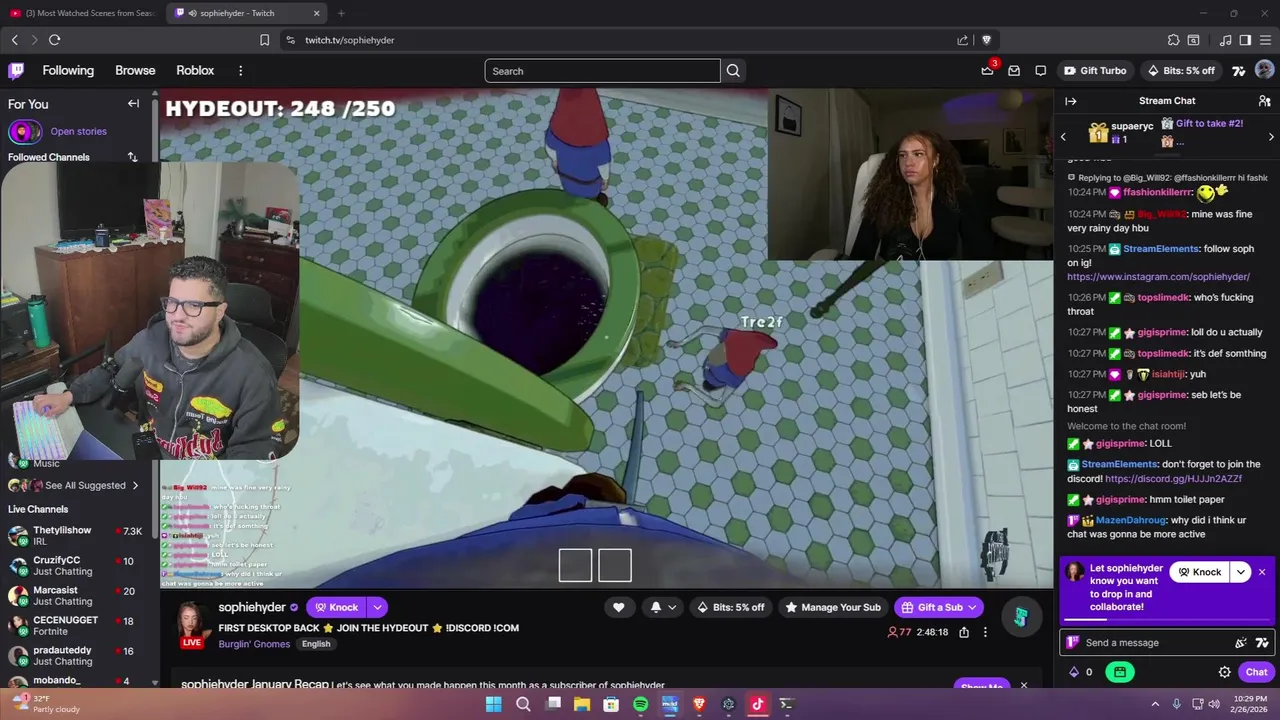1280x720 pixels.
Task: Expand Knock dropdown in chat collaborate banner
Action: [x=1240, y=572]
